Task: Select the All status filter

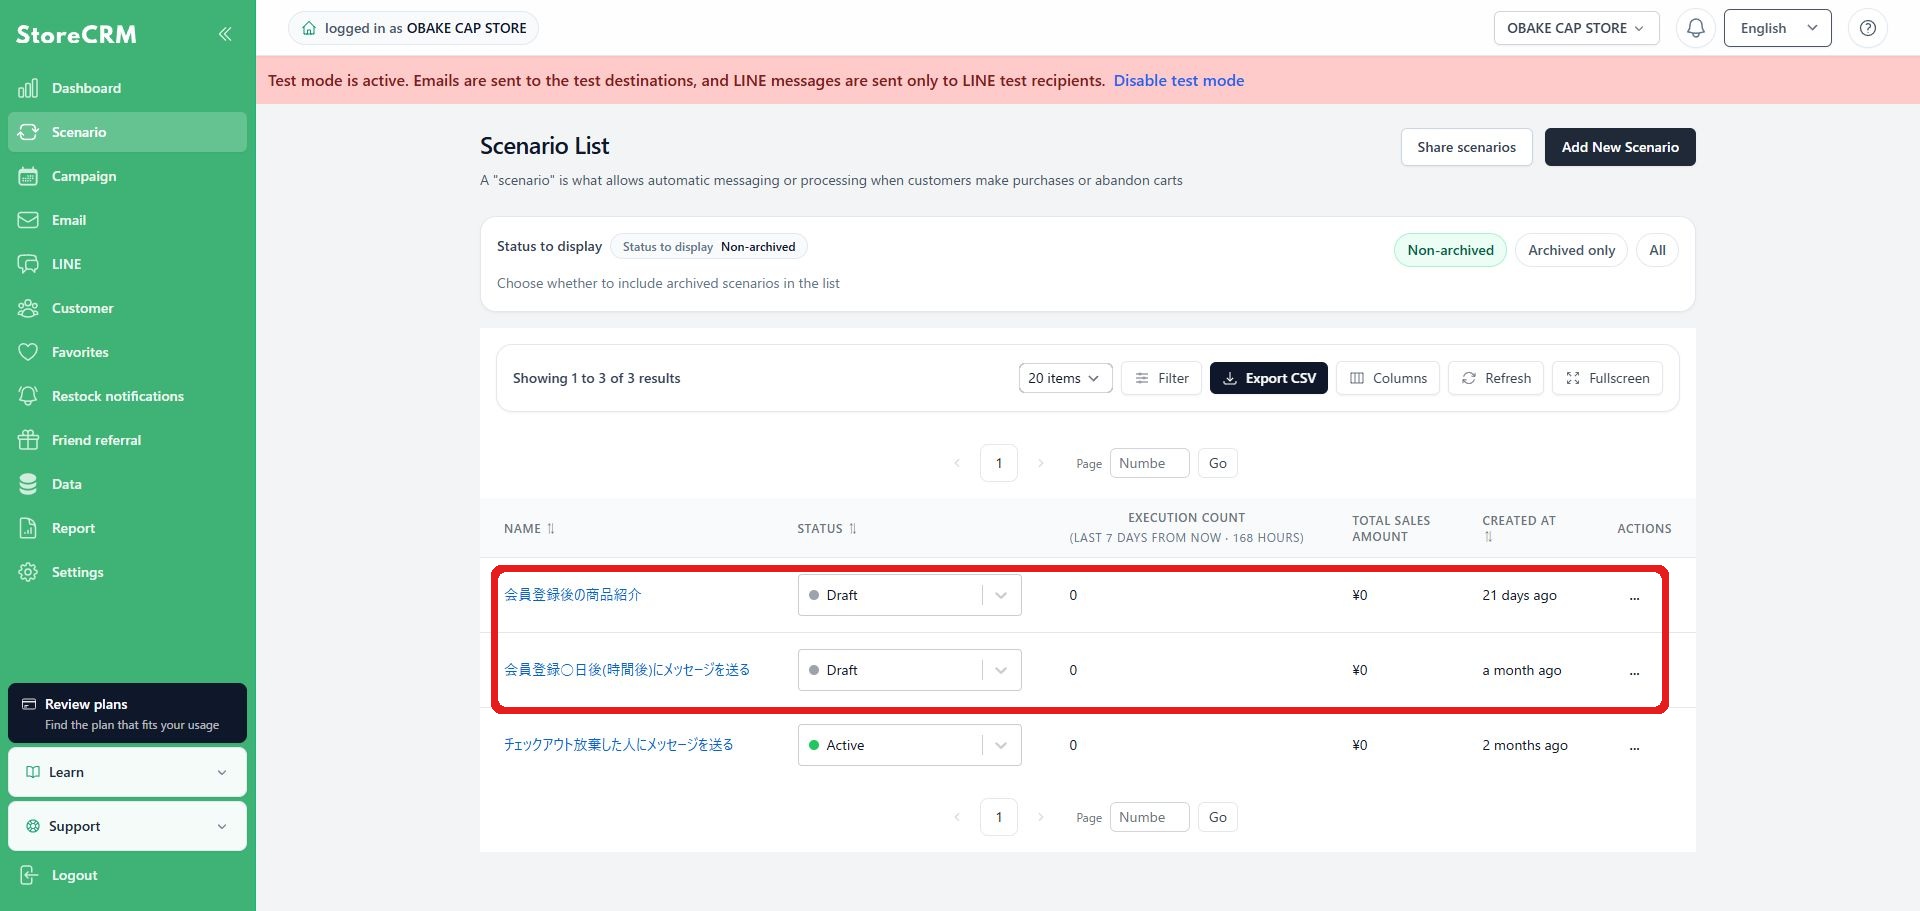Action: pyautogui.click(x=1657, y=250)
